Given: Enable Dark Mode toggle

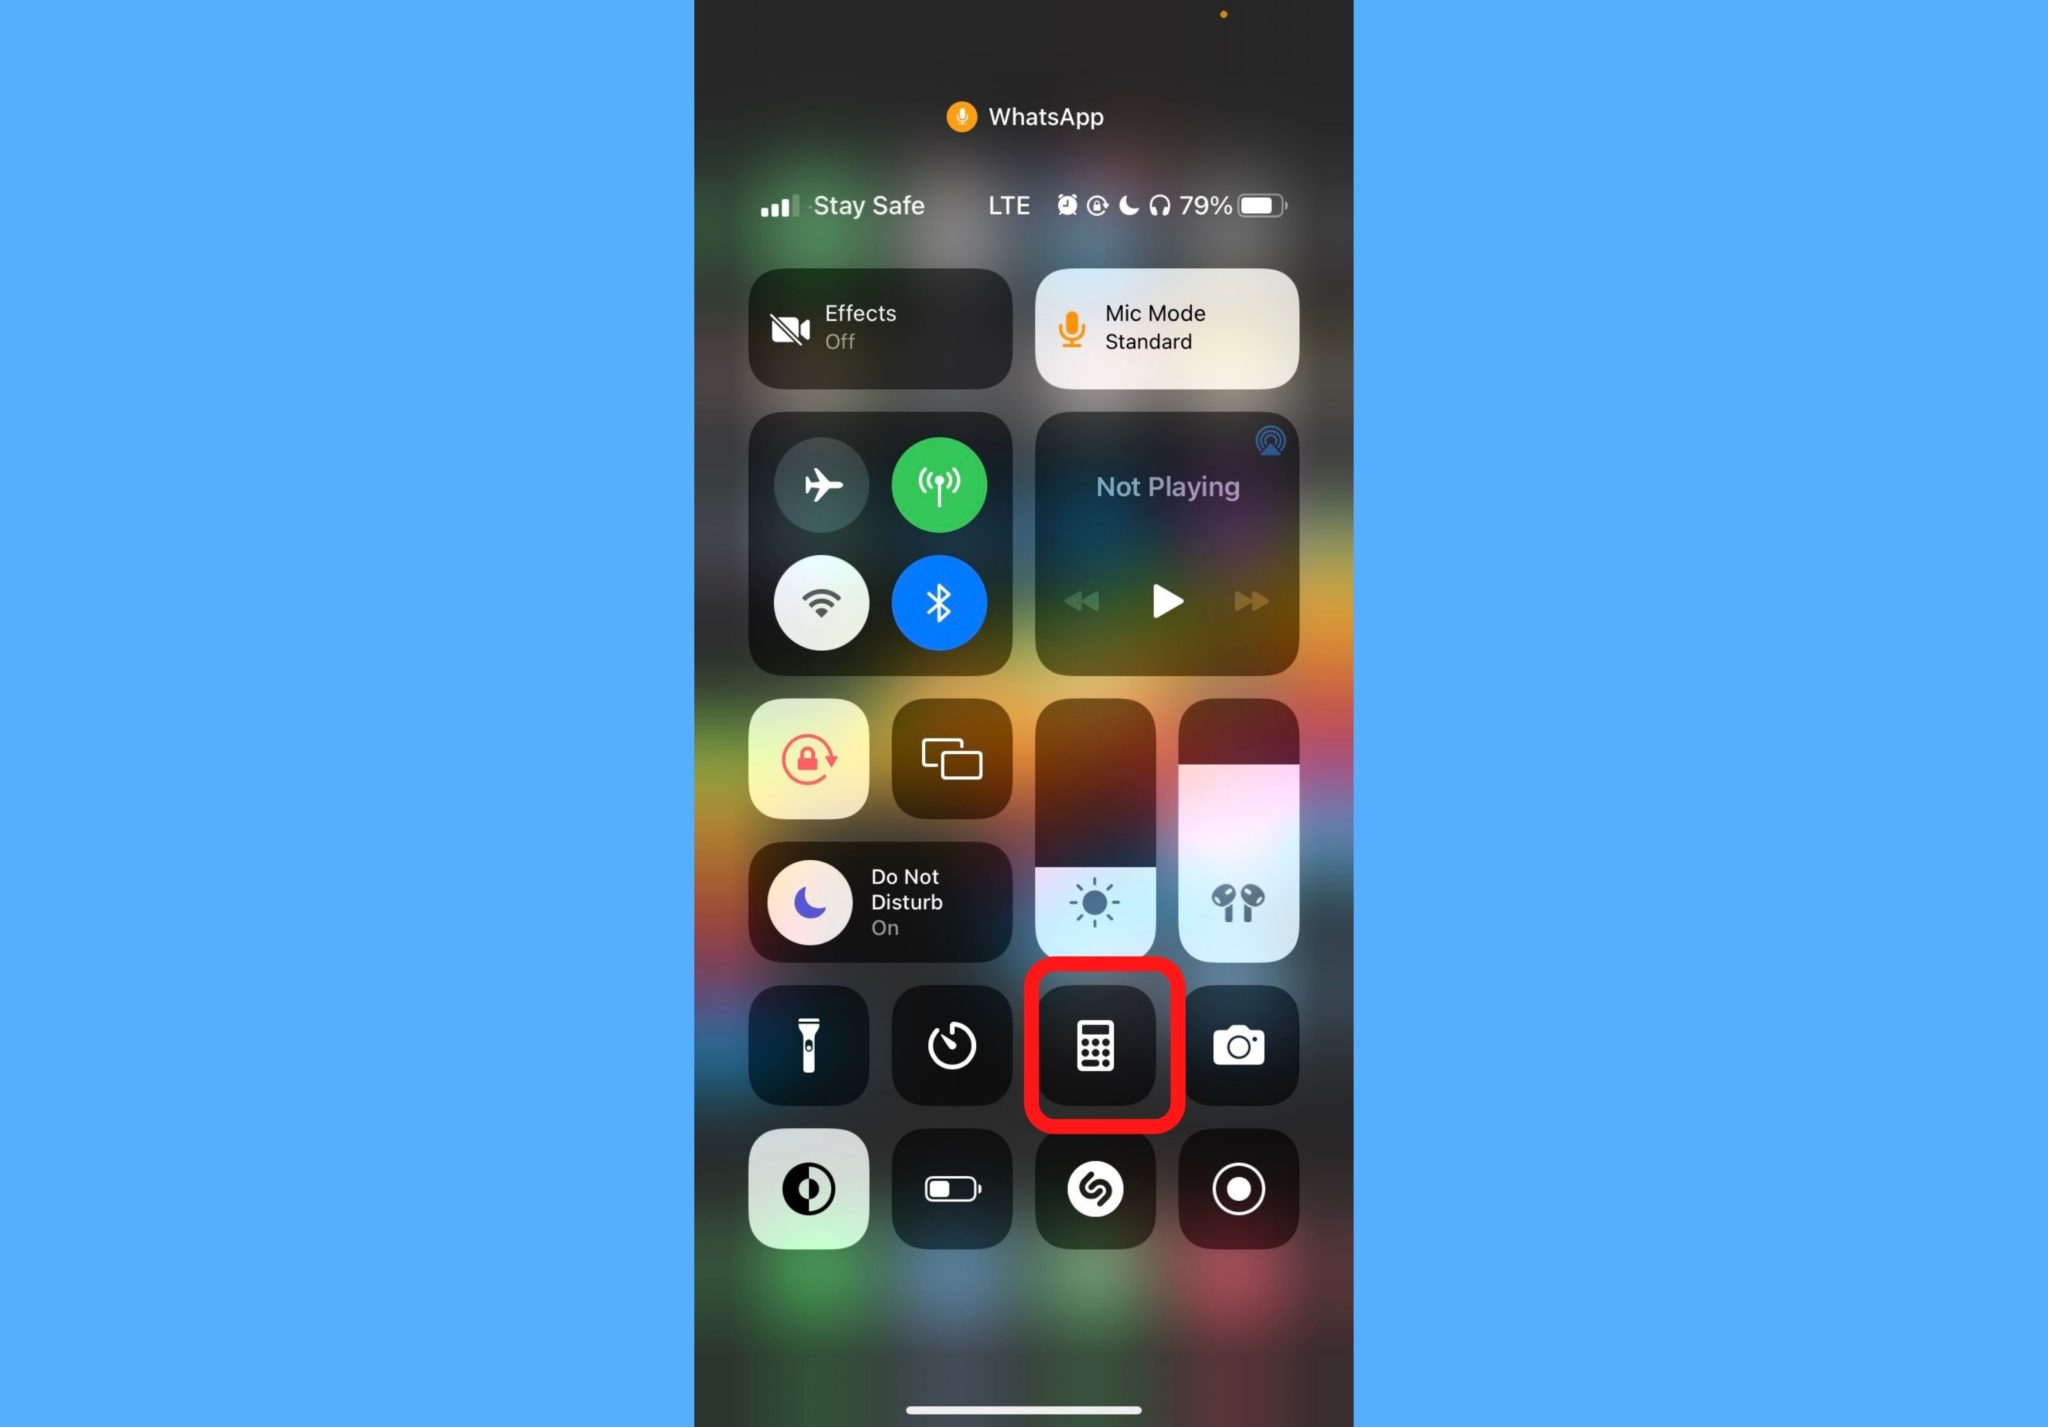Looking at the screenshot, I should point(809,1187).
